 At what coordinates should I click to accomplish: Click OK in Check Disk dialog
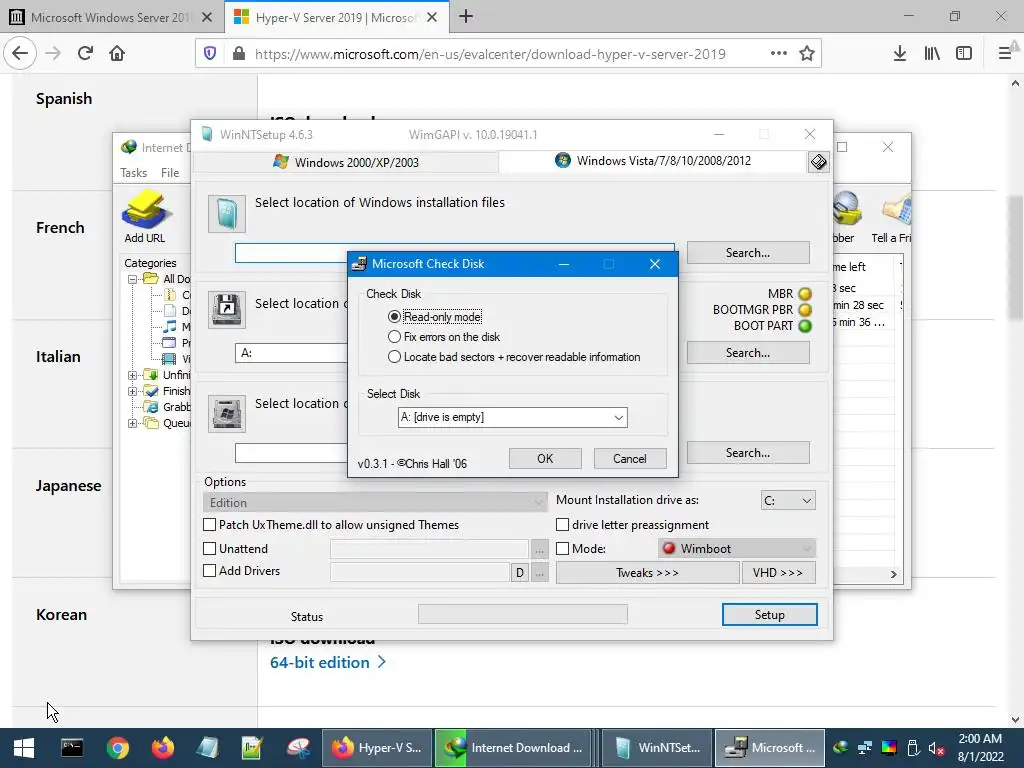(x=545, y=458)
